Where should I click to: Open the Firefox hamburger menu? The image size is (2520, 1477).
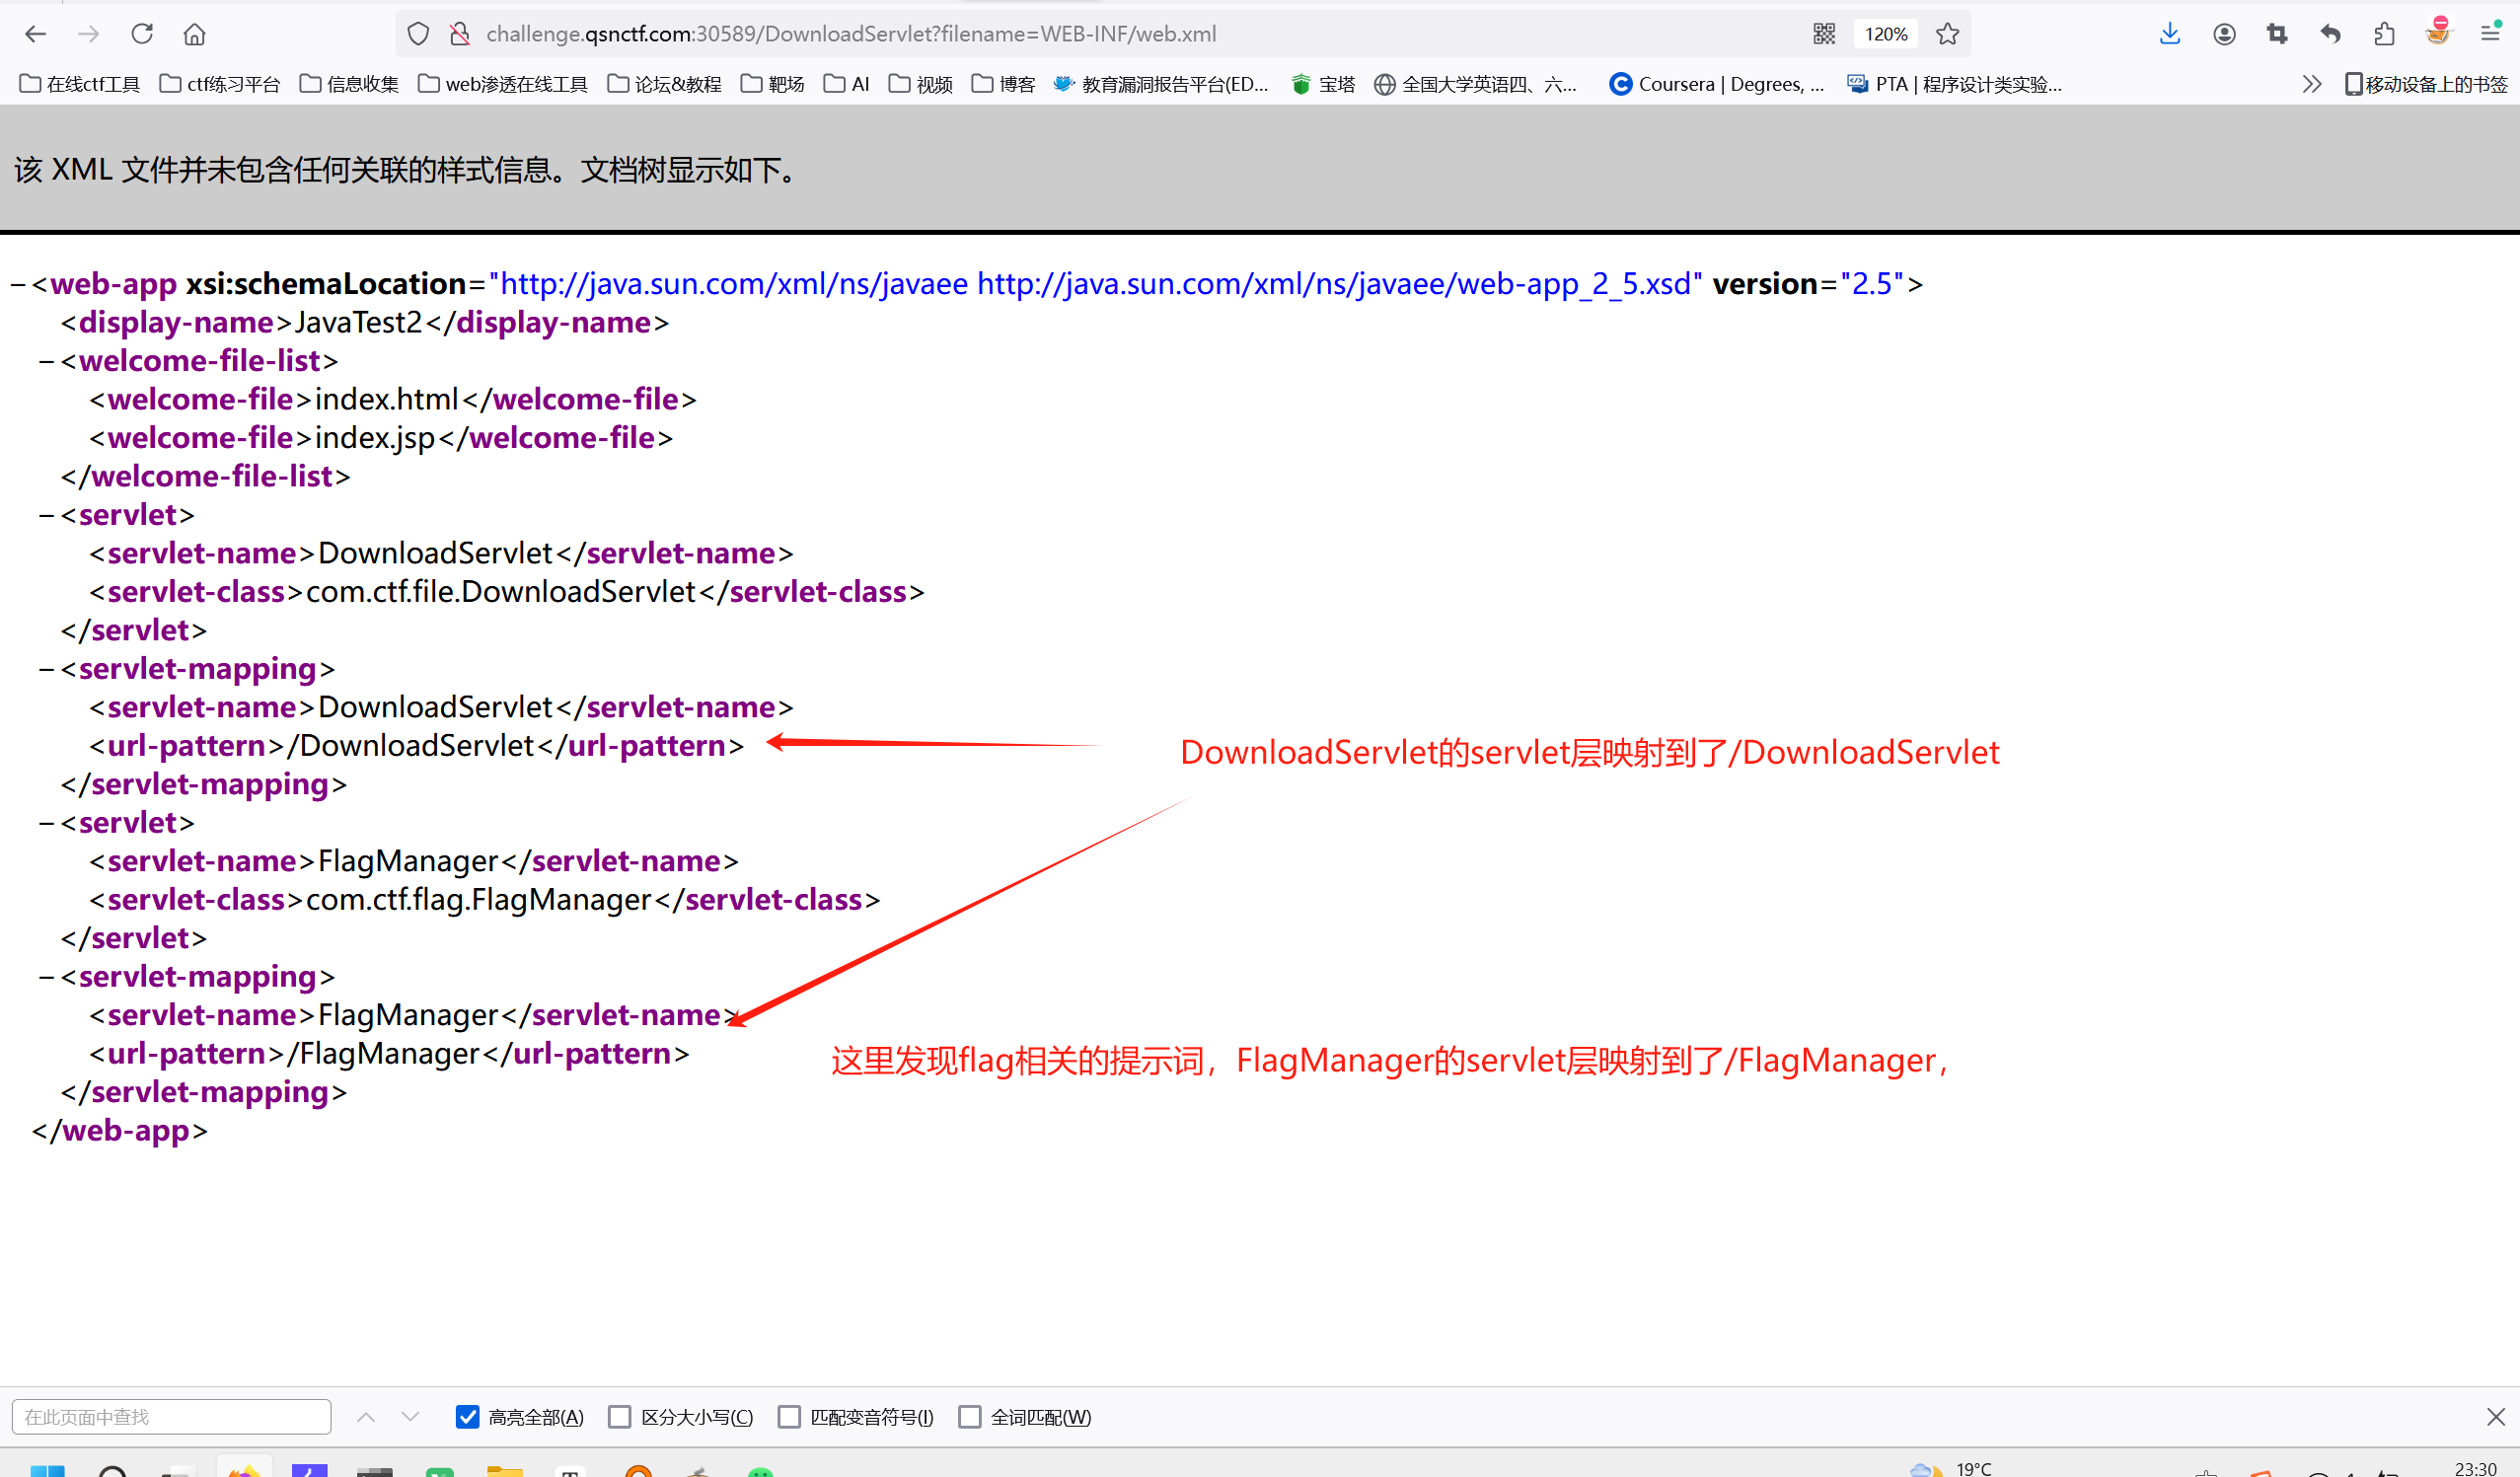(x=2491, y=34)
